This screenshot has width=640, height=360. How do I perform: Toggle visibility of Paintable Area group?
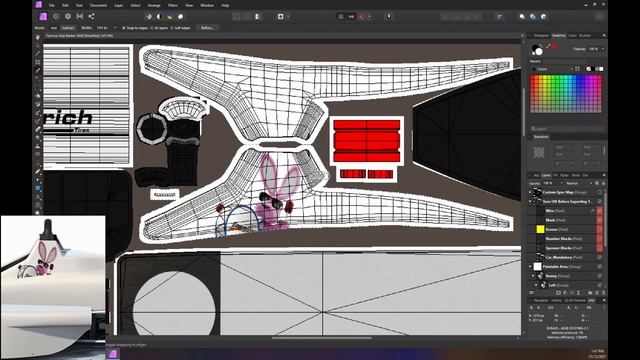coord(600,267)
